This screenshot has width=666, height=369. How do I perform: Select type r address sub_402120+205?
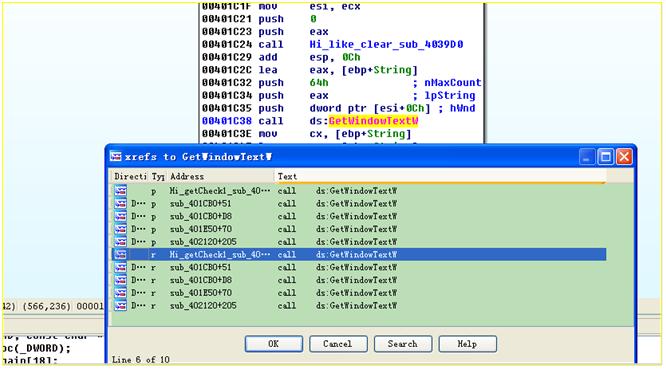(x=203, y=305)
